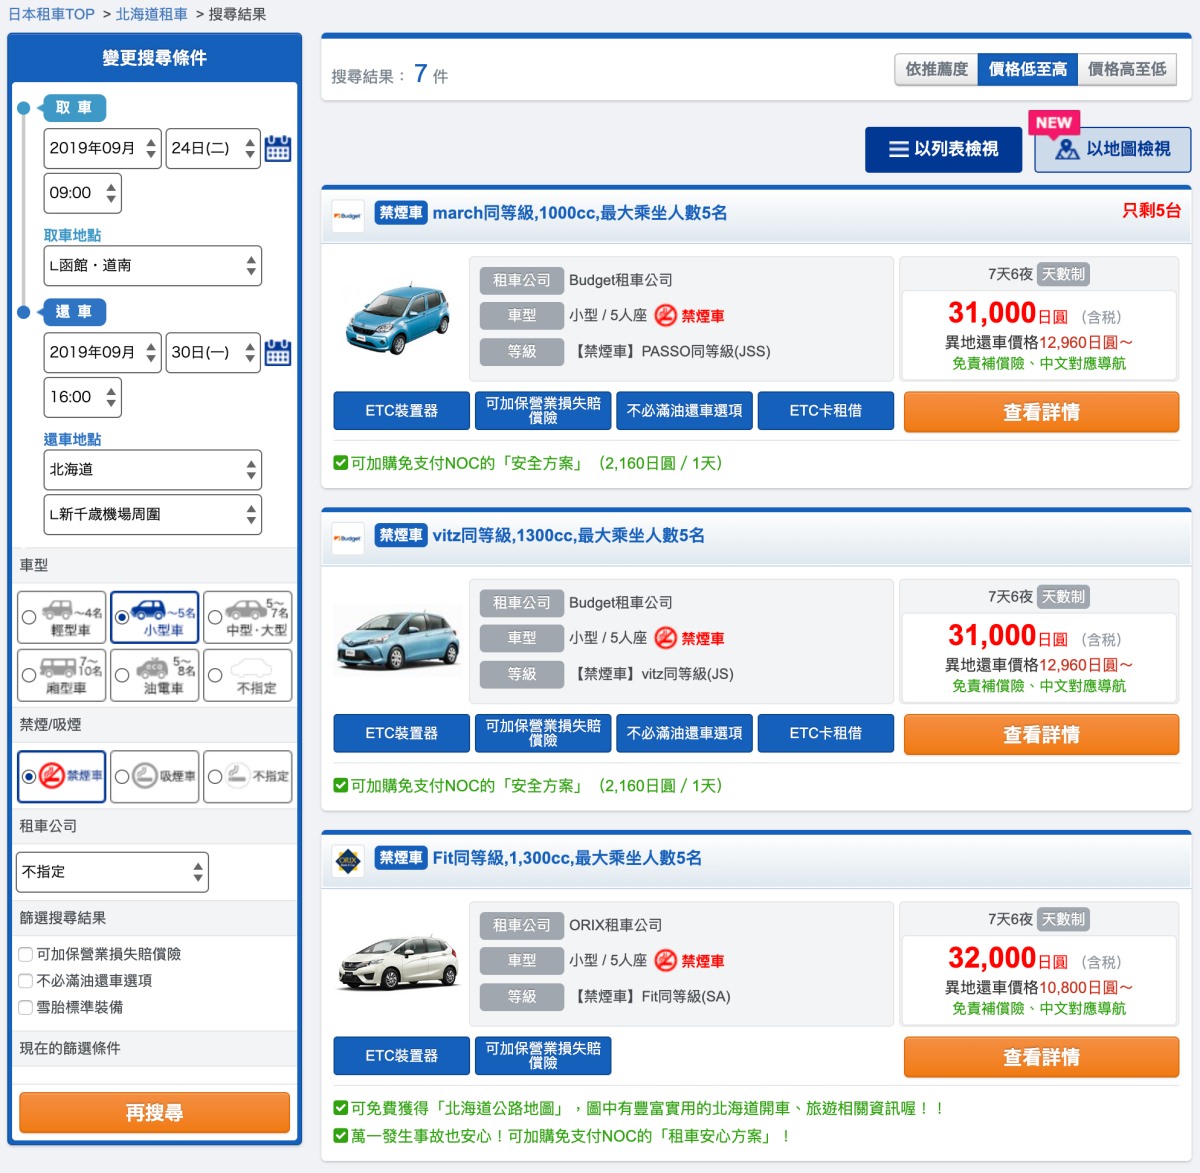Click the NEW badge above map view
1200x1173 pixels.
click(1054, 122)
